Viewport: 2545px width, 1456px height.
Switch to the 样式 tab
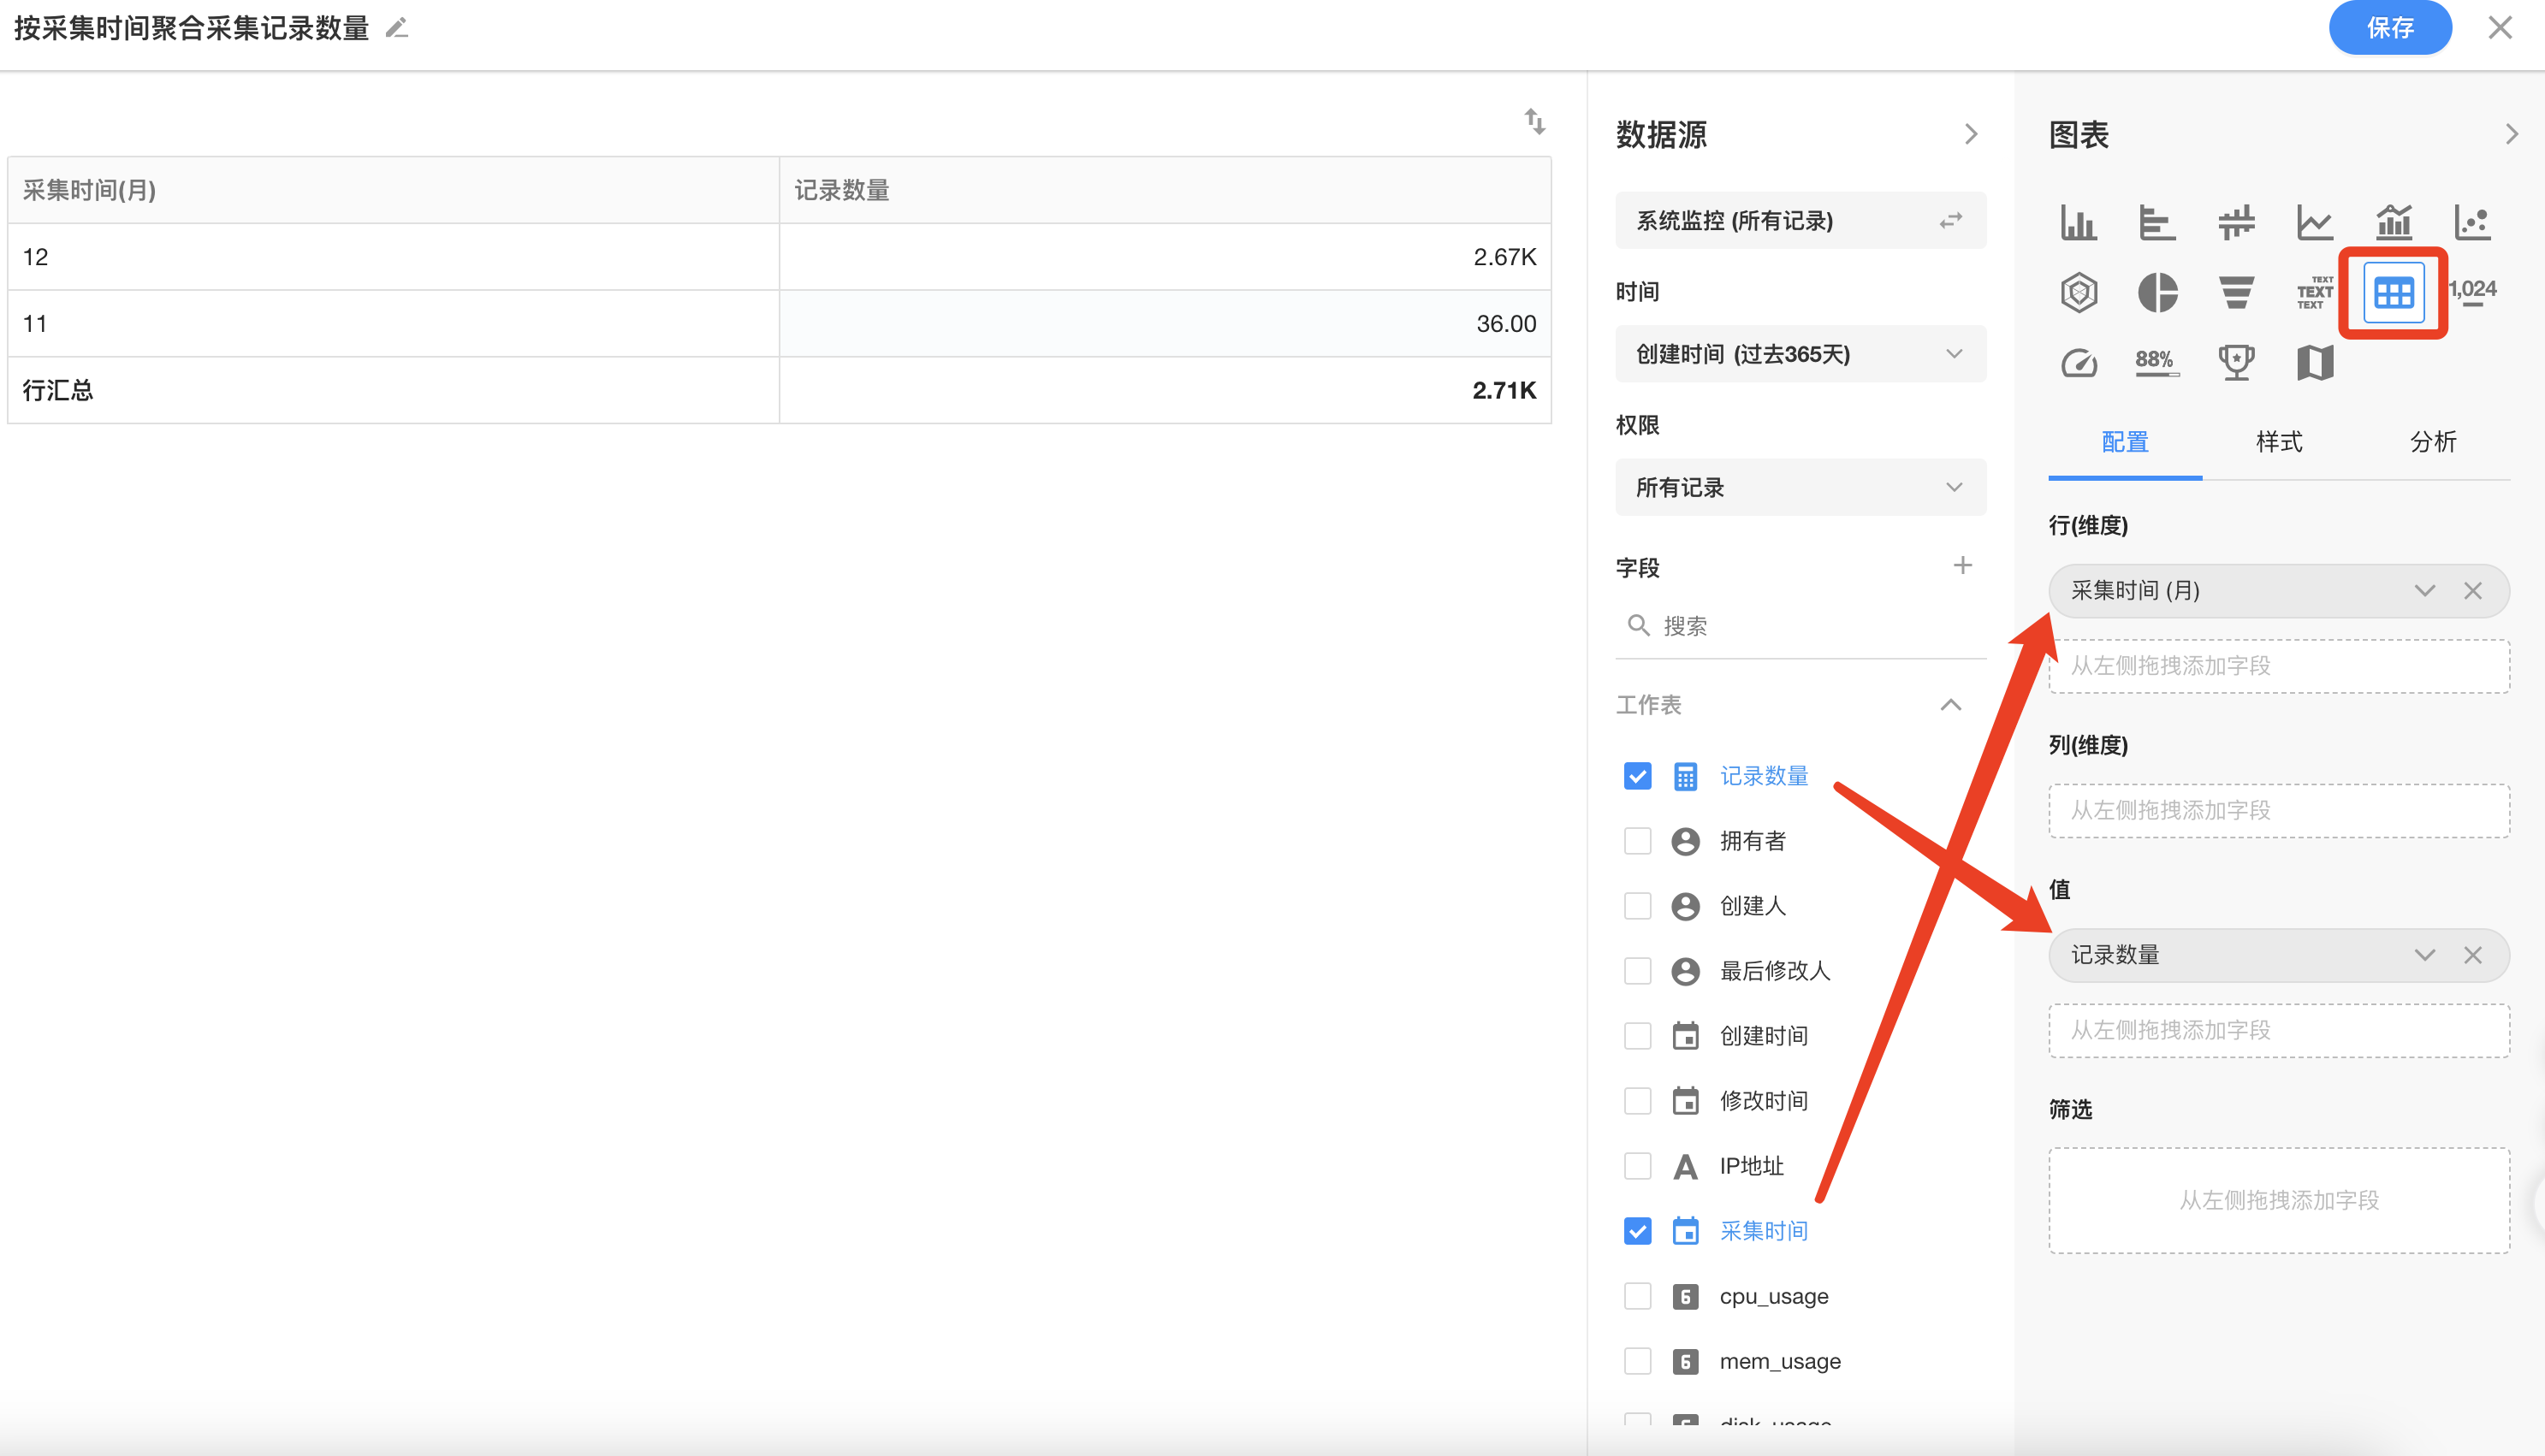tap(2279, 442)
